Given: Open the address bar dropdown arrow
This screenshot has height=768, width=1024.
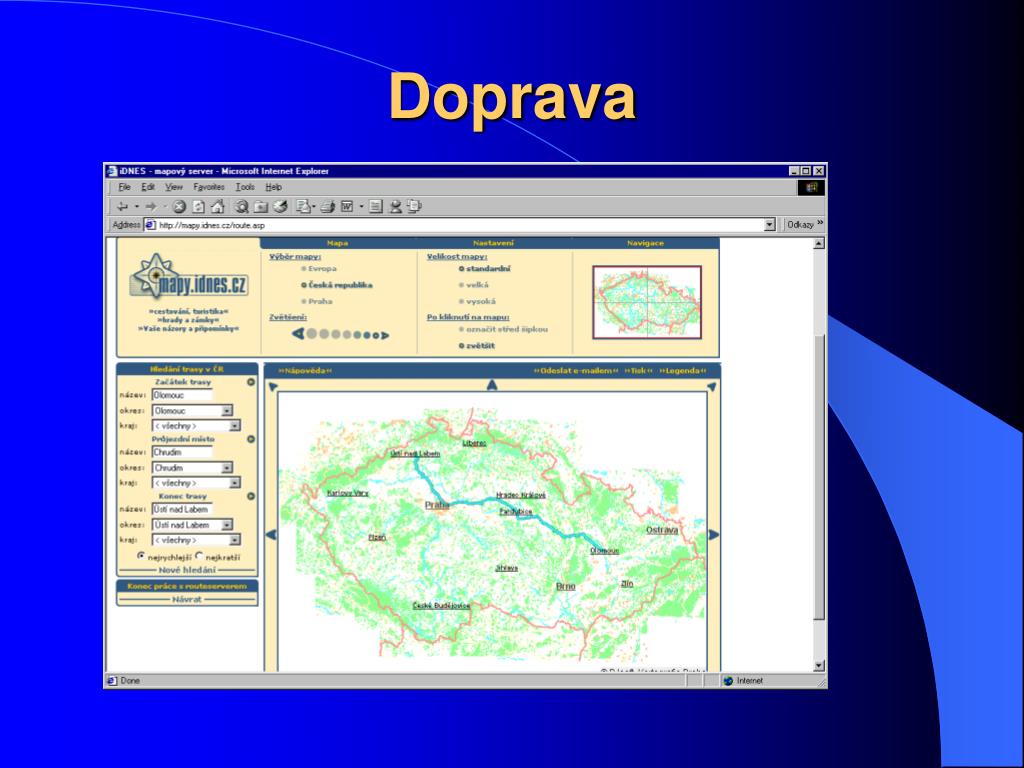Looking at the screenshot, I should (769, 225).
